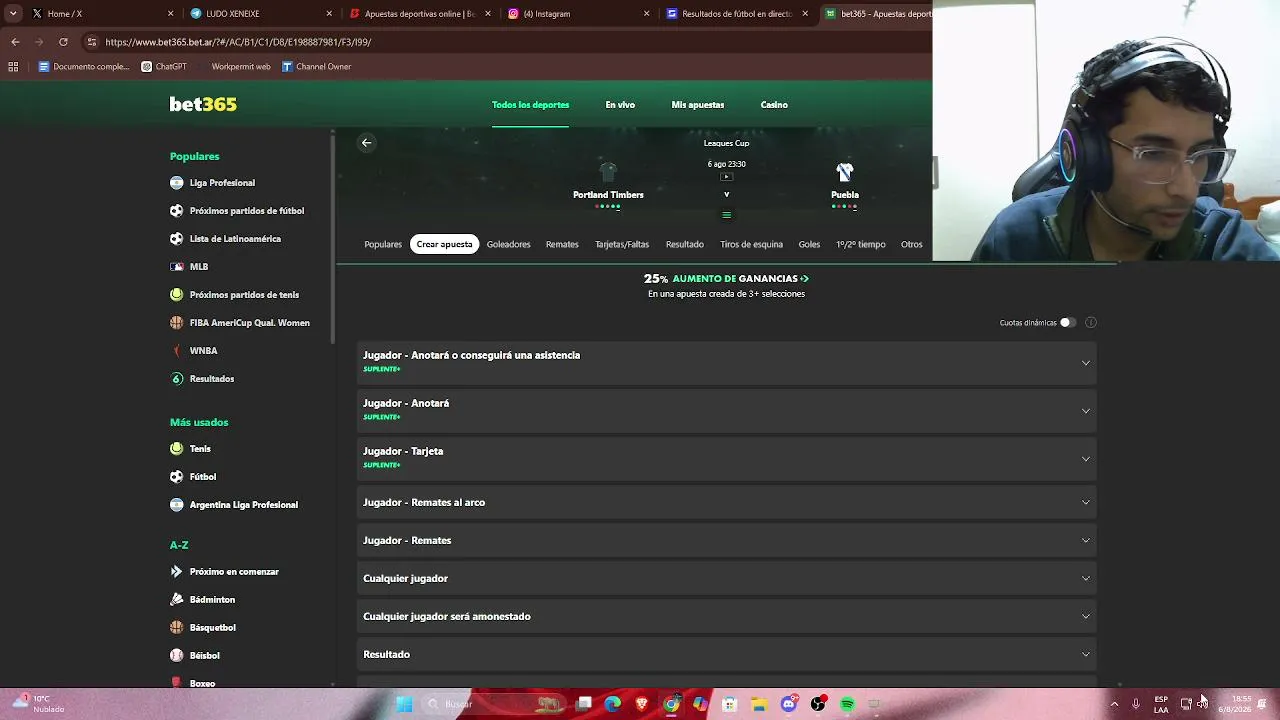1280x720 pixels.
Task: Click the Bádminton icon in A-Z
Action: 177,600
